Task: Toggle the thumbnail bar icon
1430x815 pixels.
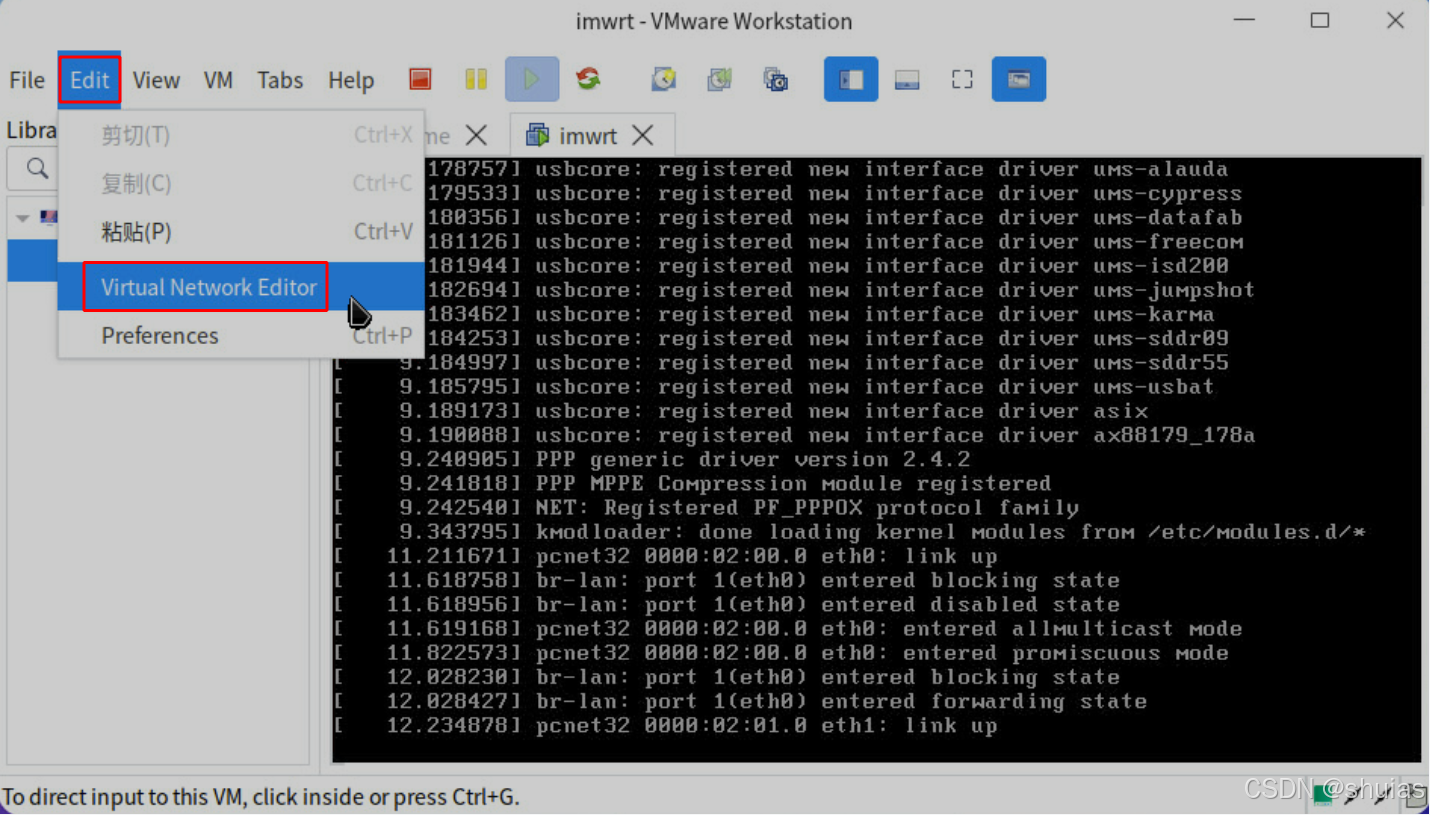Action: tap(907, 79)
